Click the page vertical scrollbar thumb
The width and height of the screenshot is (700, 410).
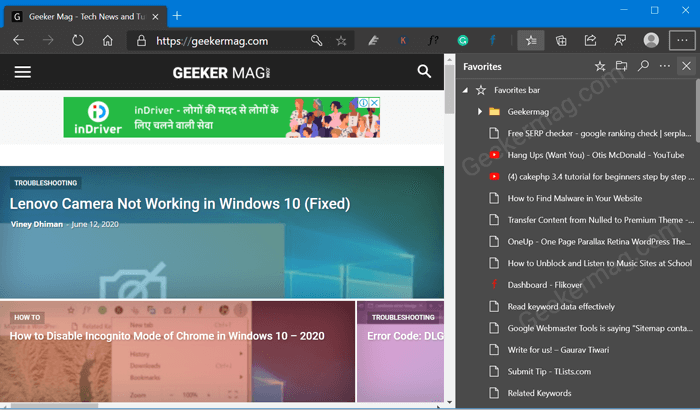click(x=450, y=89)
